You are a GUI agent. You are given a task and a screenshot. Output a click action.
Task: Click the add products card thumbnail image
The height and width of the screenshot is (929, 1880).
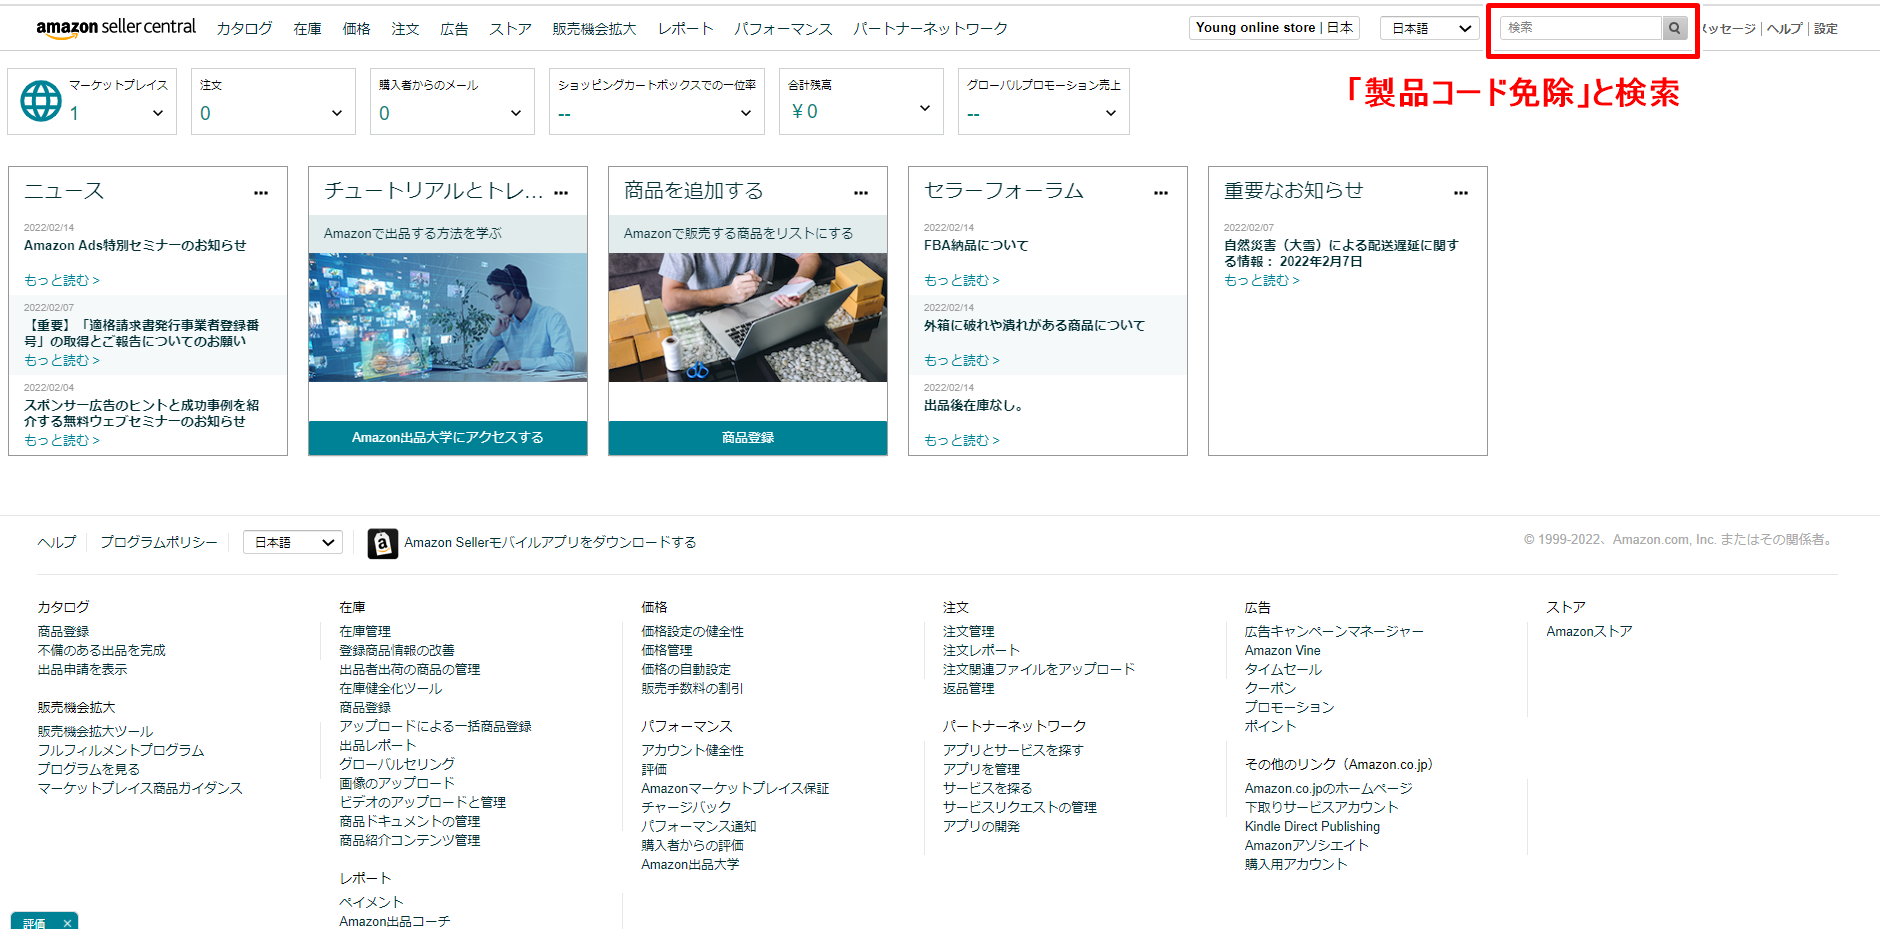click(x=748, y=317)
